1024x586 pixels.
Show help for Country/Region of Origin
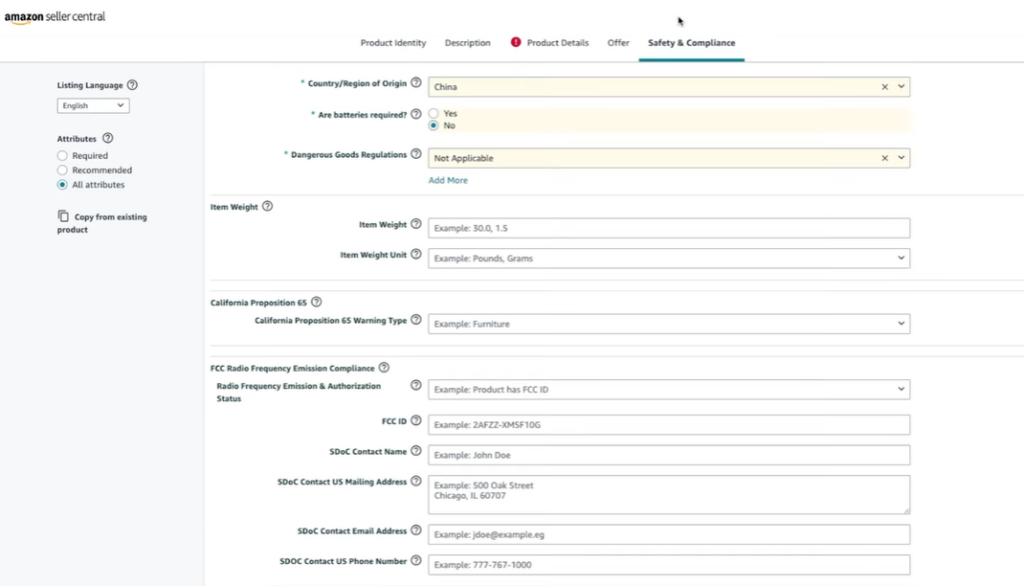click(x=416, y=83)
